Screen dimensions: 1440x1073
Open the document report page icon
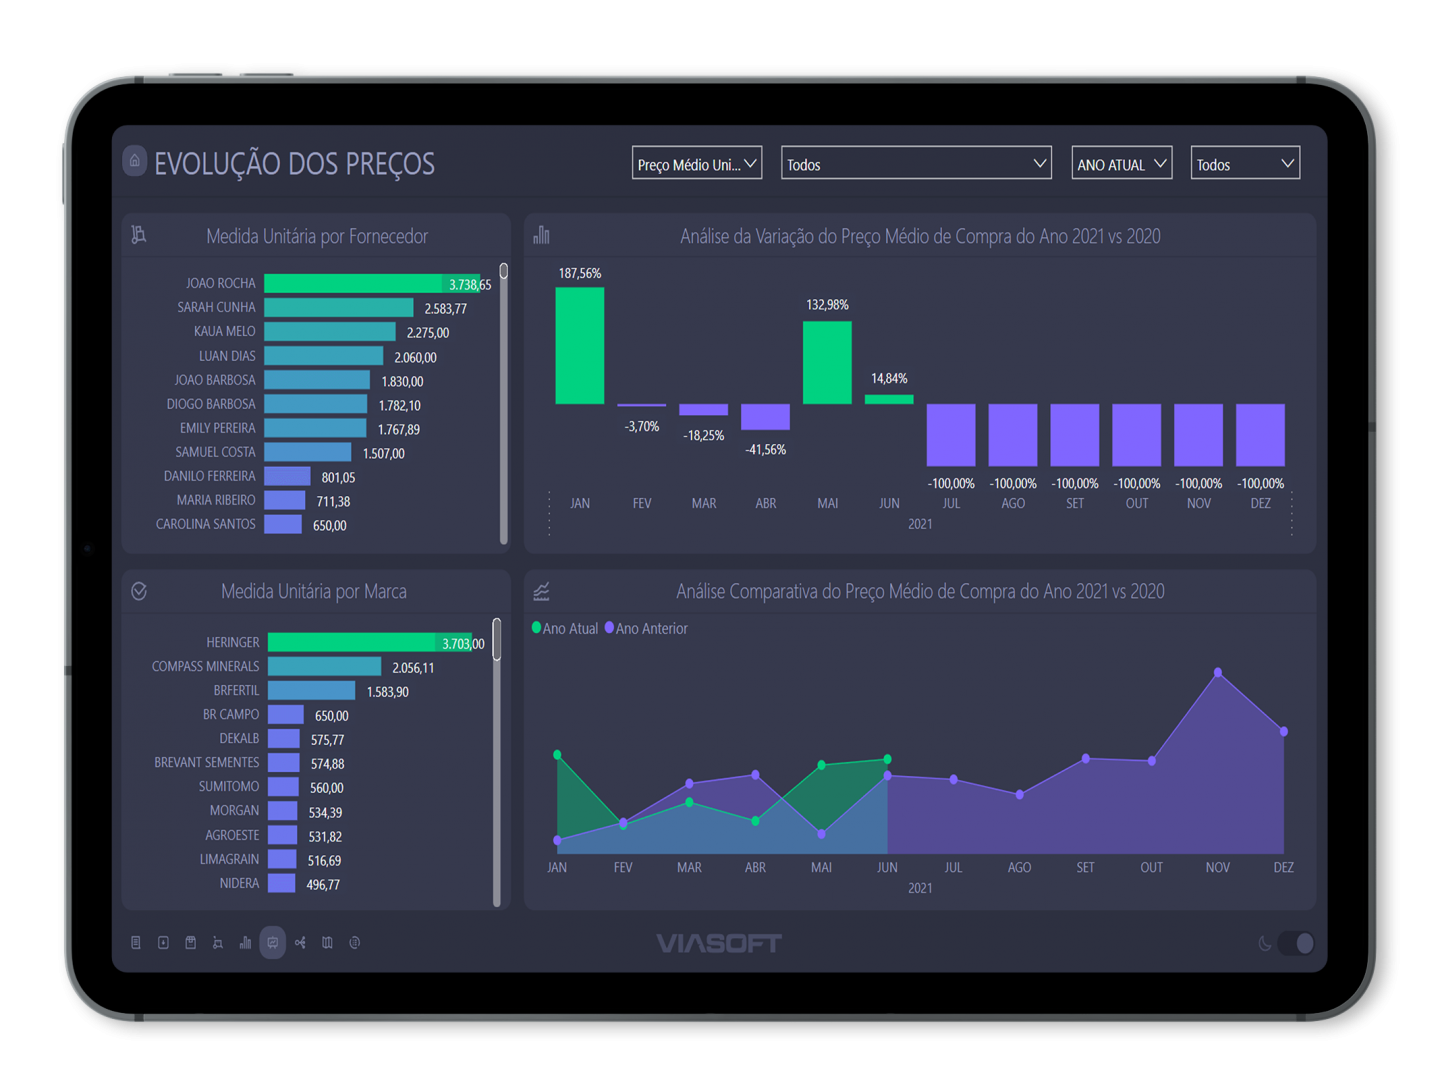[x=136, y=943]
